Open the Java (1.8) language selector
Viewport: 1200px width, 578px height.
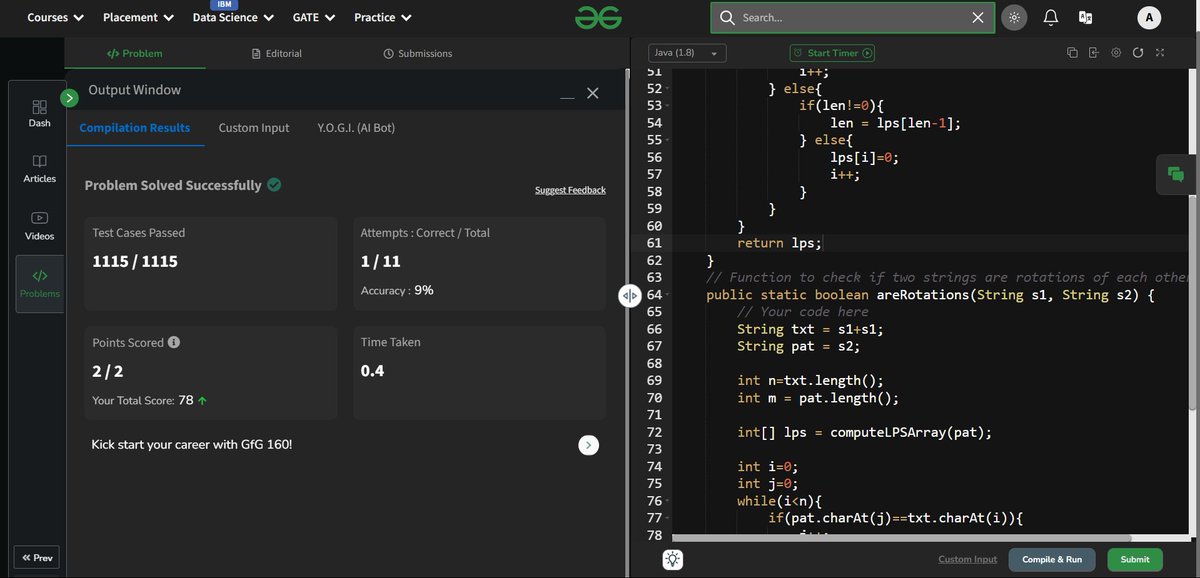(686, 53)
